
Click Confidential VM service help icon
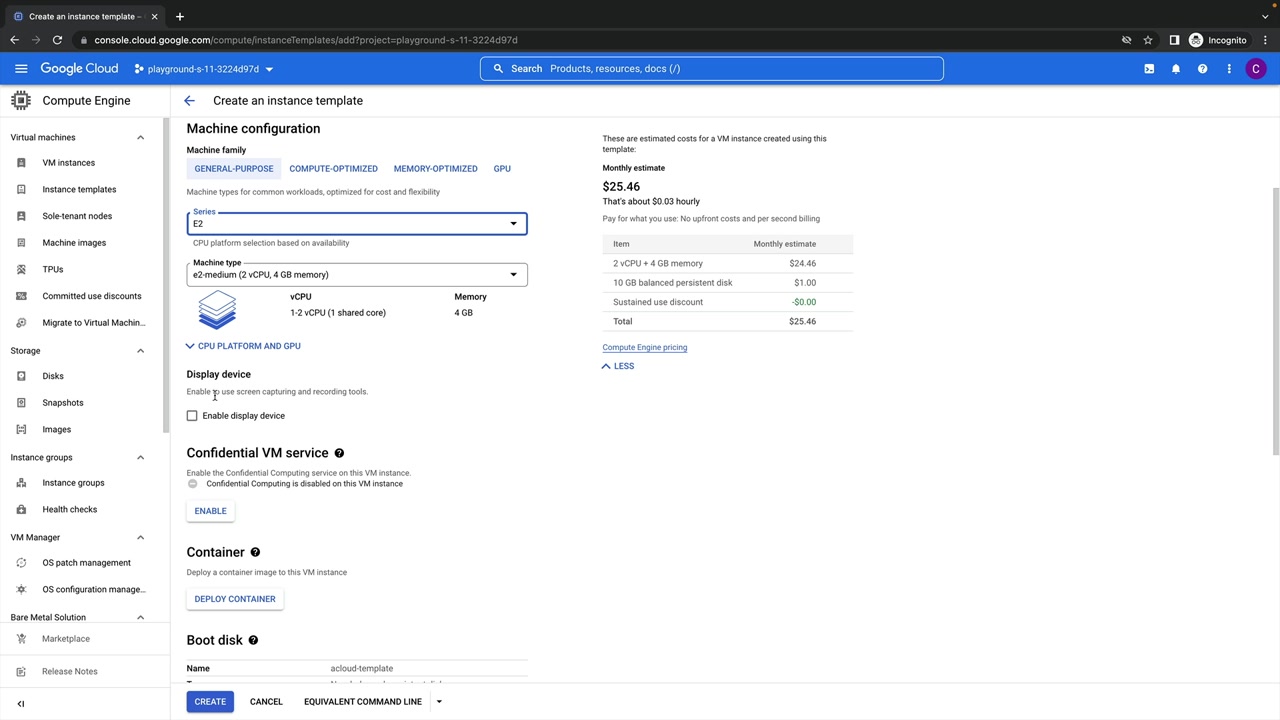click(339, 453)
